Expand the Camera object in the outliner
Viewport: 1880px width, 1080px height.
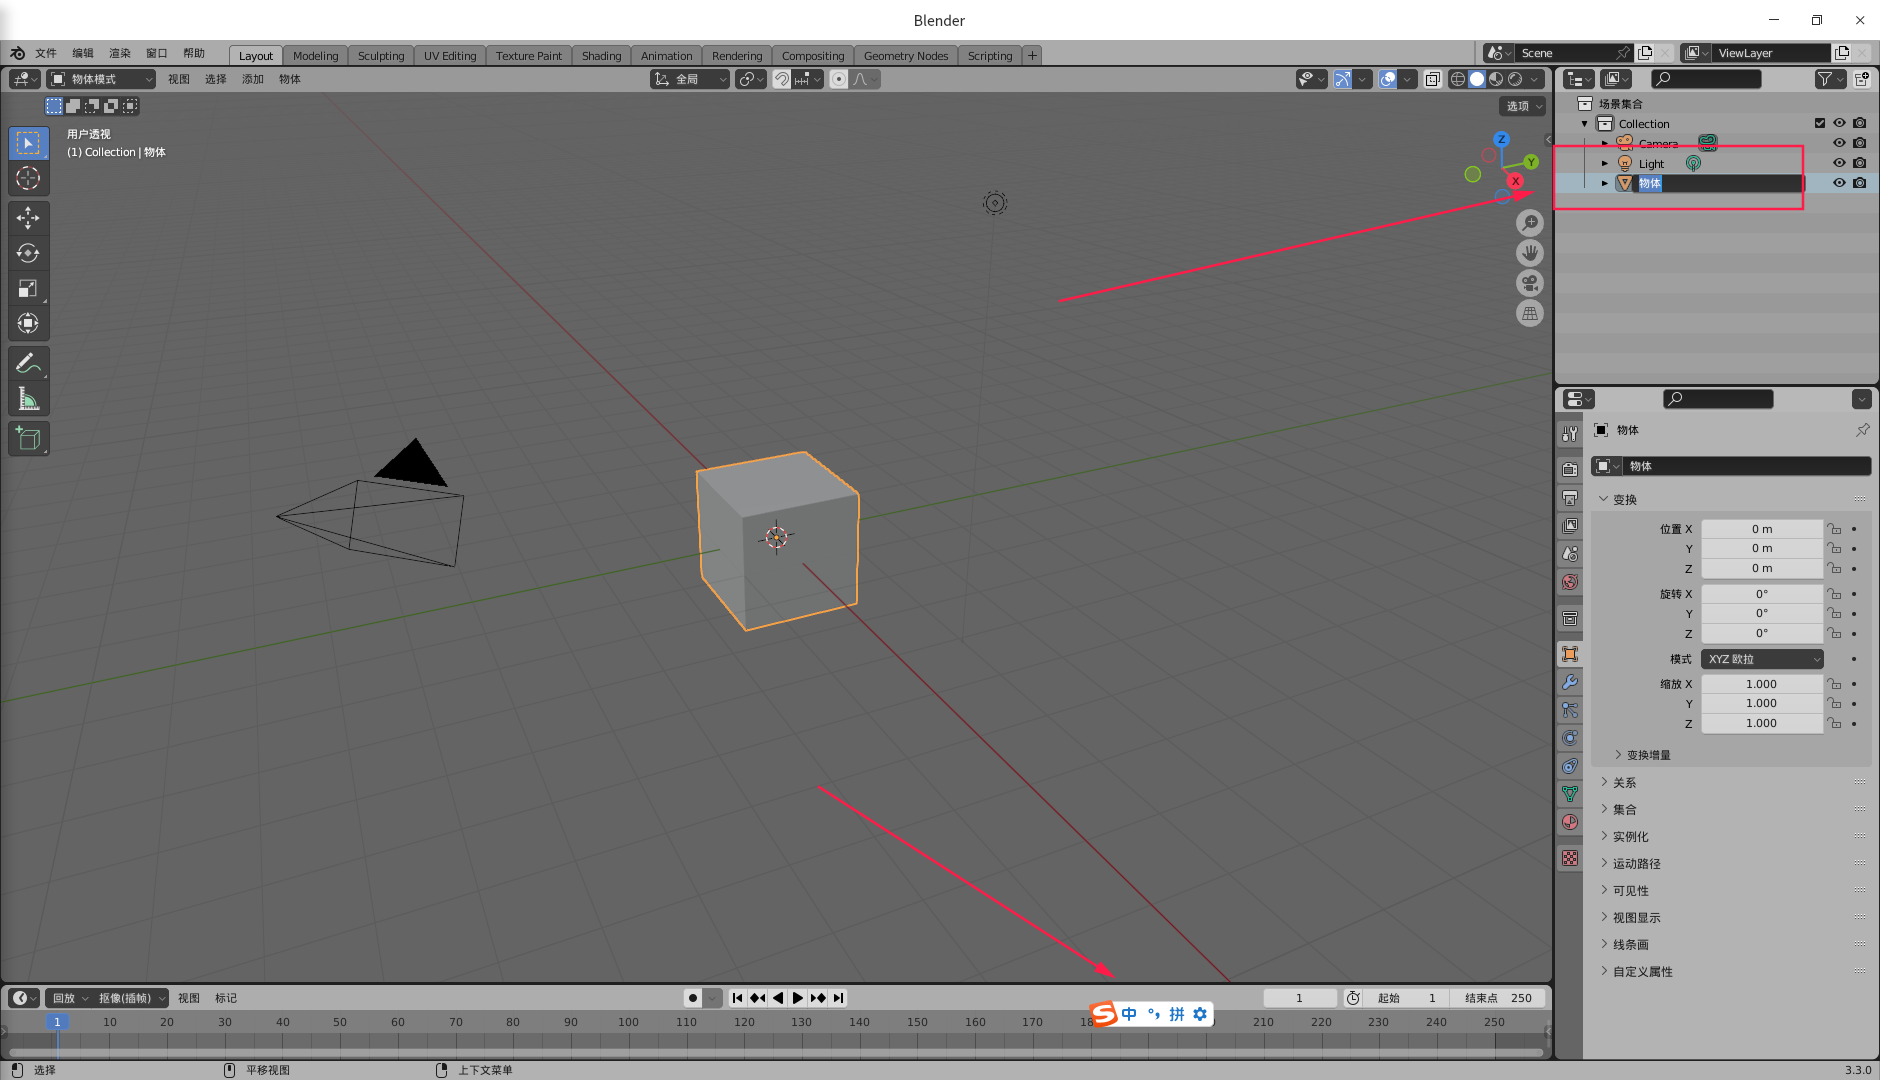1606,143
